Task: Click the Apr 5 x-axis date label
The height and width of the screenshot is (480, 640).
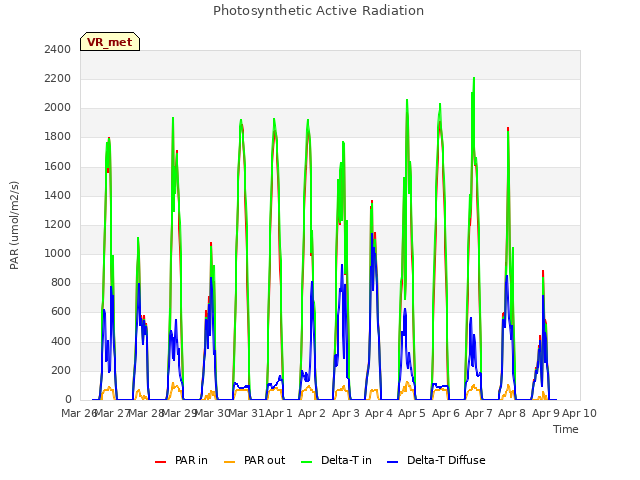Action: coord(412,413)
